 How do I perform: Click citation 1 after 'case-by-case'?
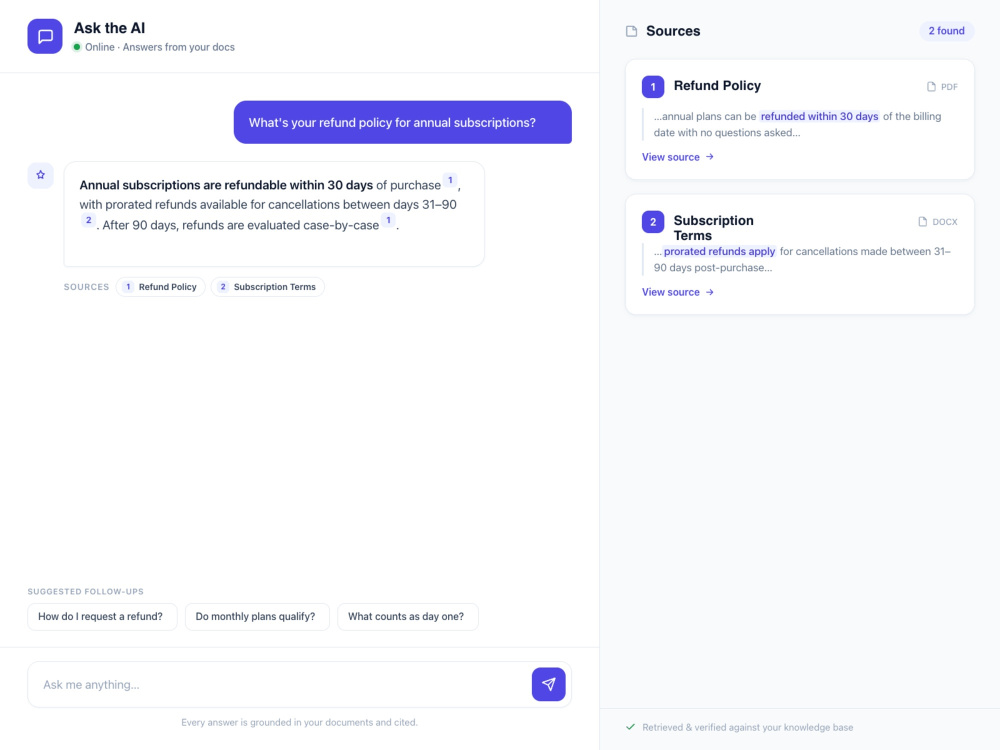click(x=388, y=221)
